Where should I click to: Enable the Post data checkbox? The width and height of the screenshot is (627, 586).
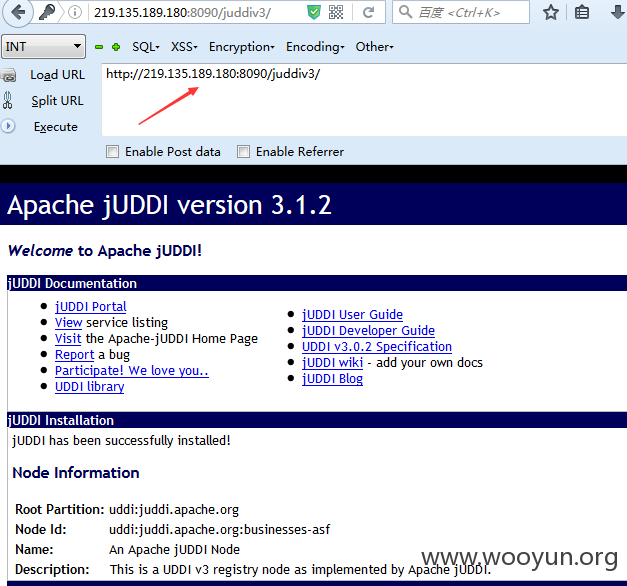point(112,152)
